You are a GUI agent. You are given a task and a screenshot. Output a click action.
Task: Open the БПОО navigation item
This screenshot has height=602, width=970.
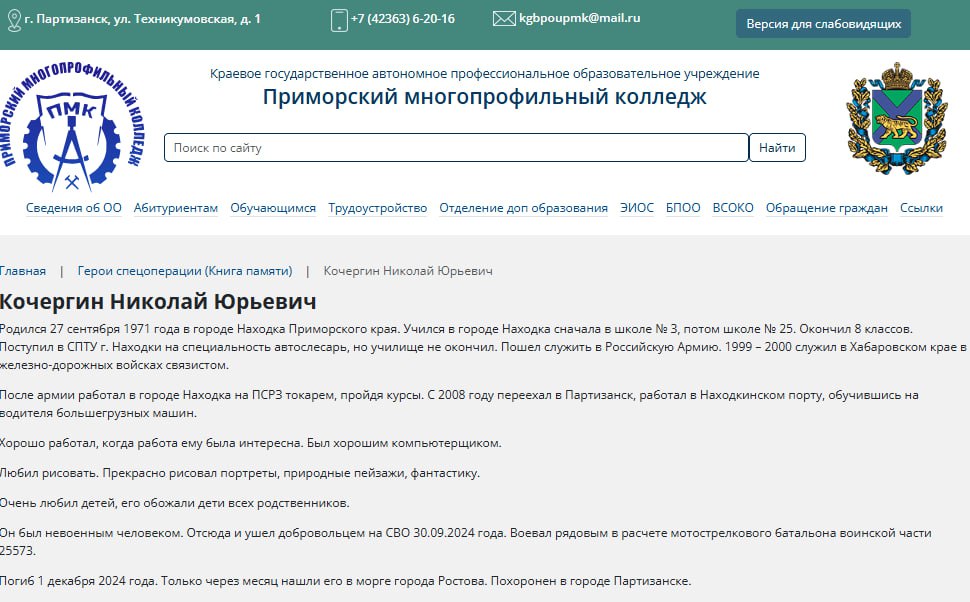[x=683, y=208]
